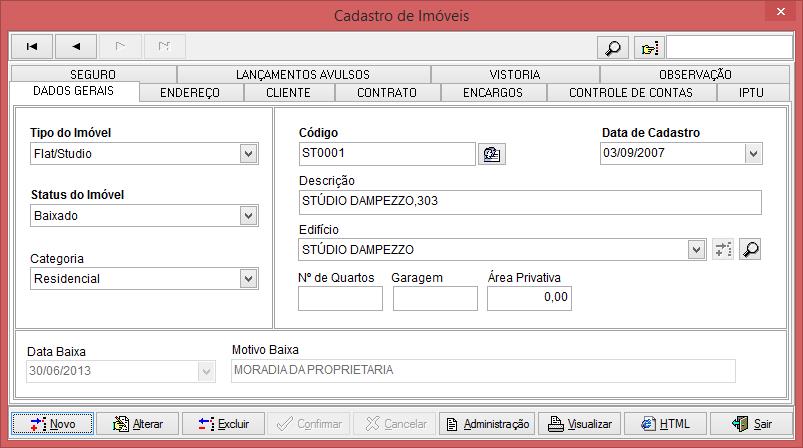The image size is (803, 448).
Task: Expand the Tipo do Imóvel dropdown
Action: point(248,154)
